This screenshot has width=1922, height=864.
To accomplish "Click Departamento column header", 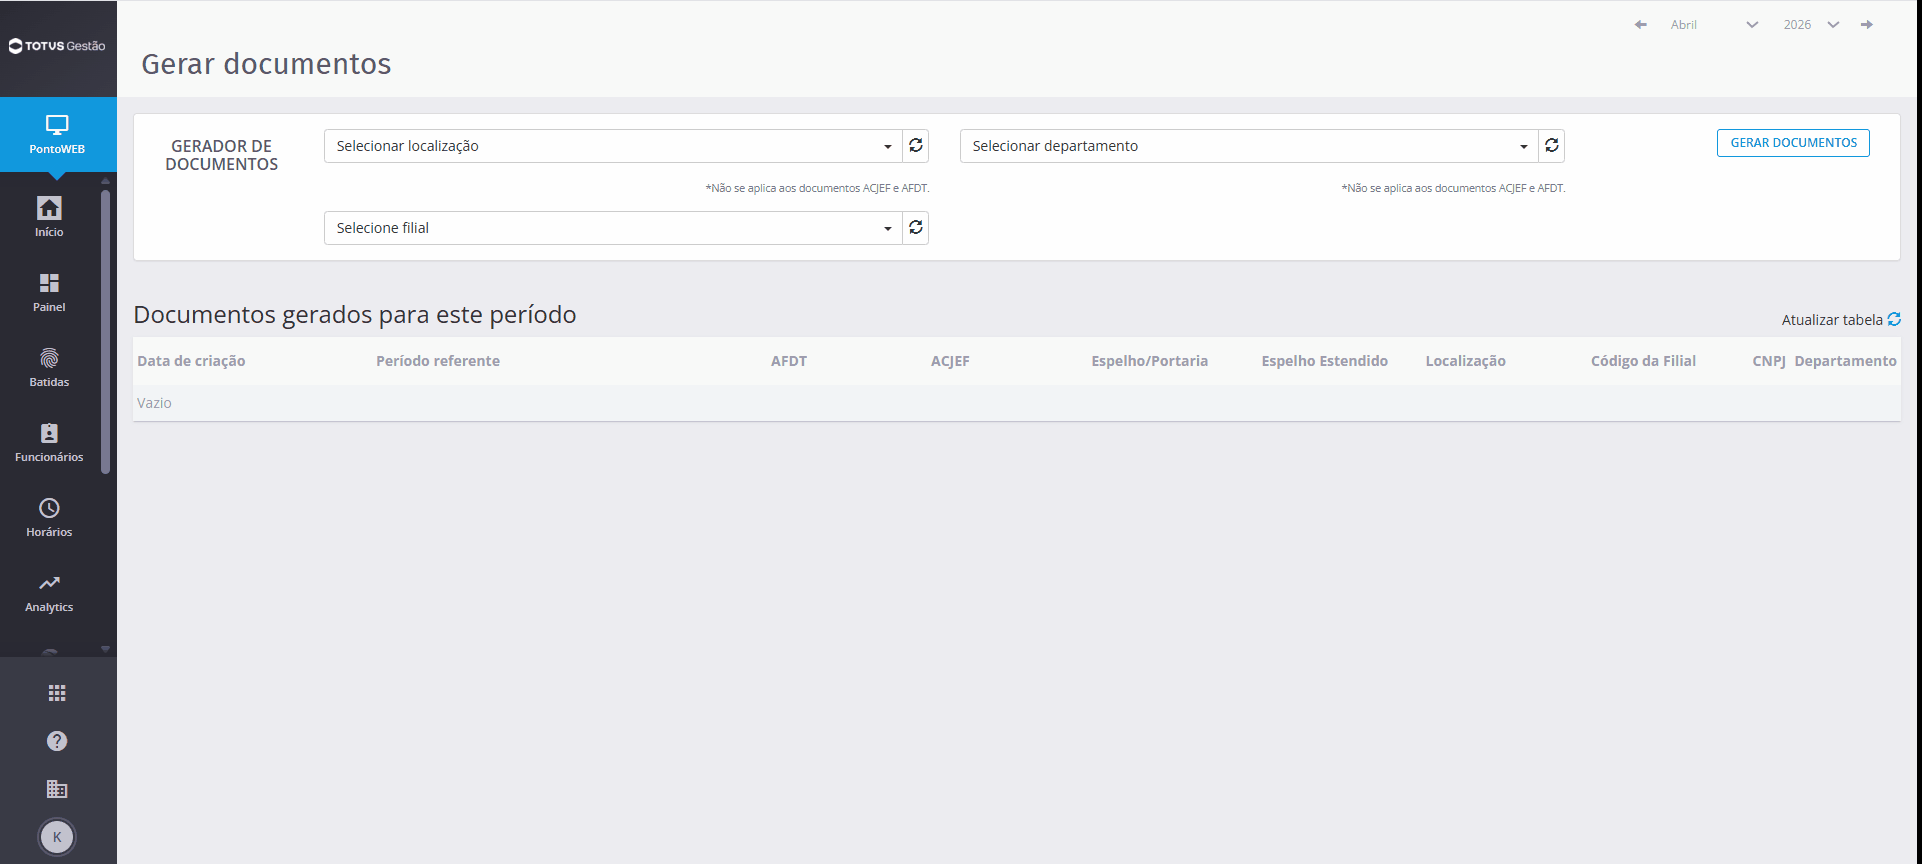I will tap(1845, 361).
